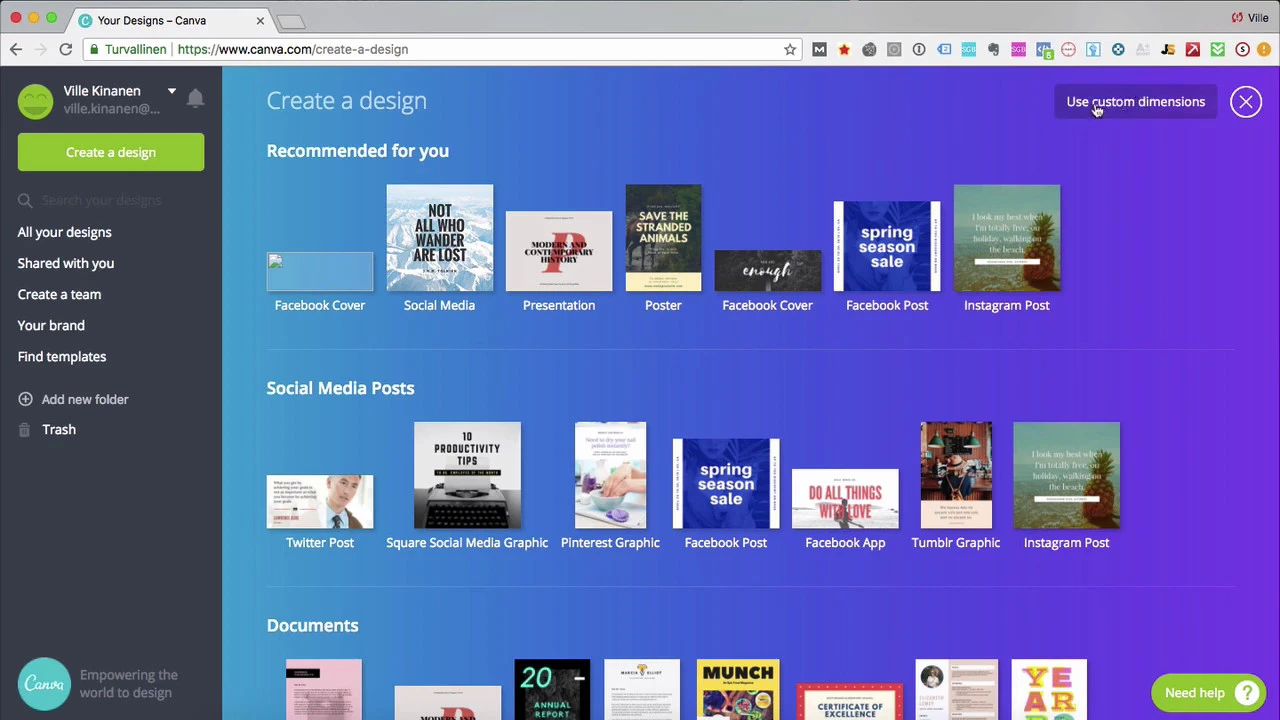Click the browser back arrow
Screen dimensions: 1280x720
point(16,49)
